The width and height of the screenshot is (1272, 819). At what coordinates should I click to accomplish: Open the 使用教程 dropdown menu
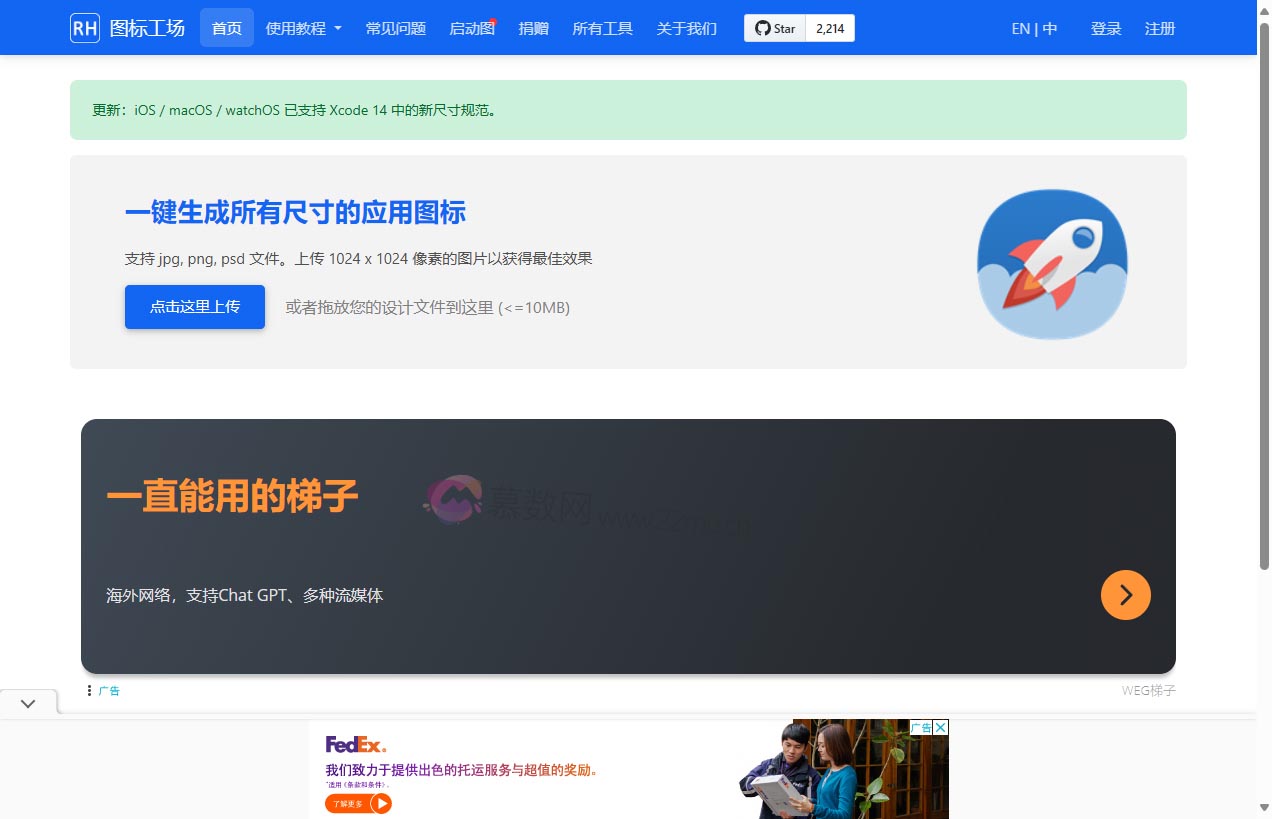[x=295, y=28]
